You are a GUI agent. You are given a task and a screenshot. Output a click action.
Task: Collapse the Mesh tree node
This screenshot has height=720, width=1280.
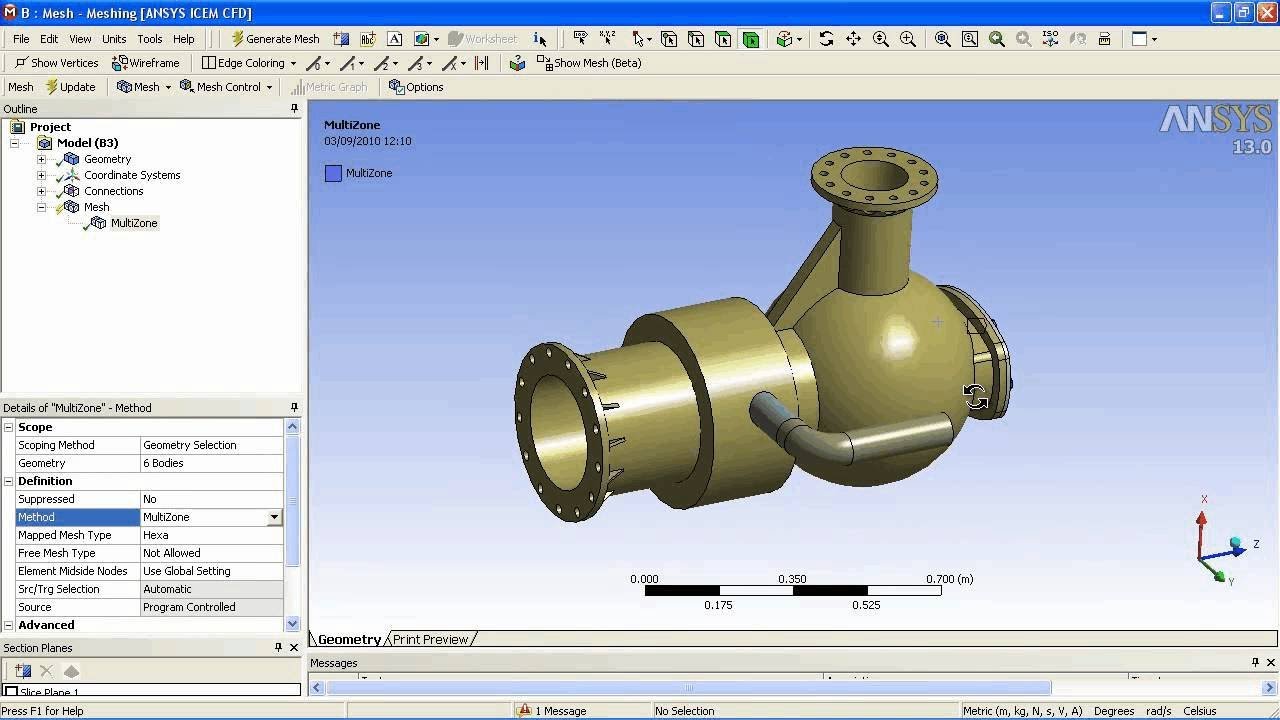(41, 207)
